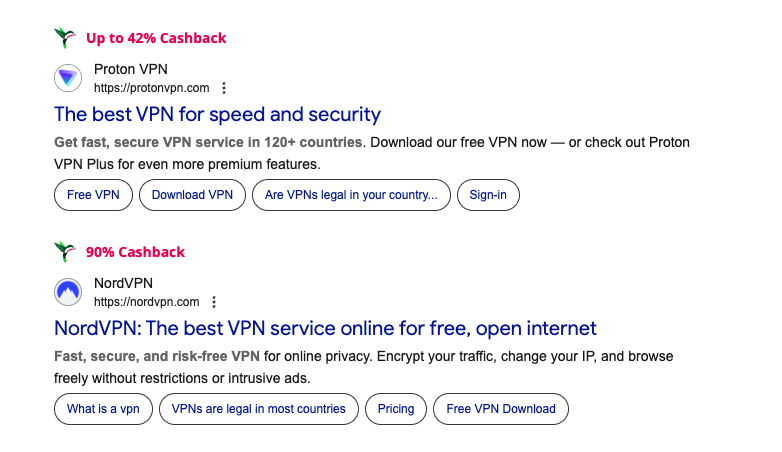Click the hummingbird icon beside 90% Cashback

click(x=66, y=252)
